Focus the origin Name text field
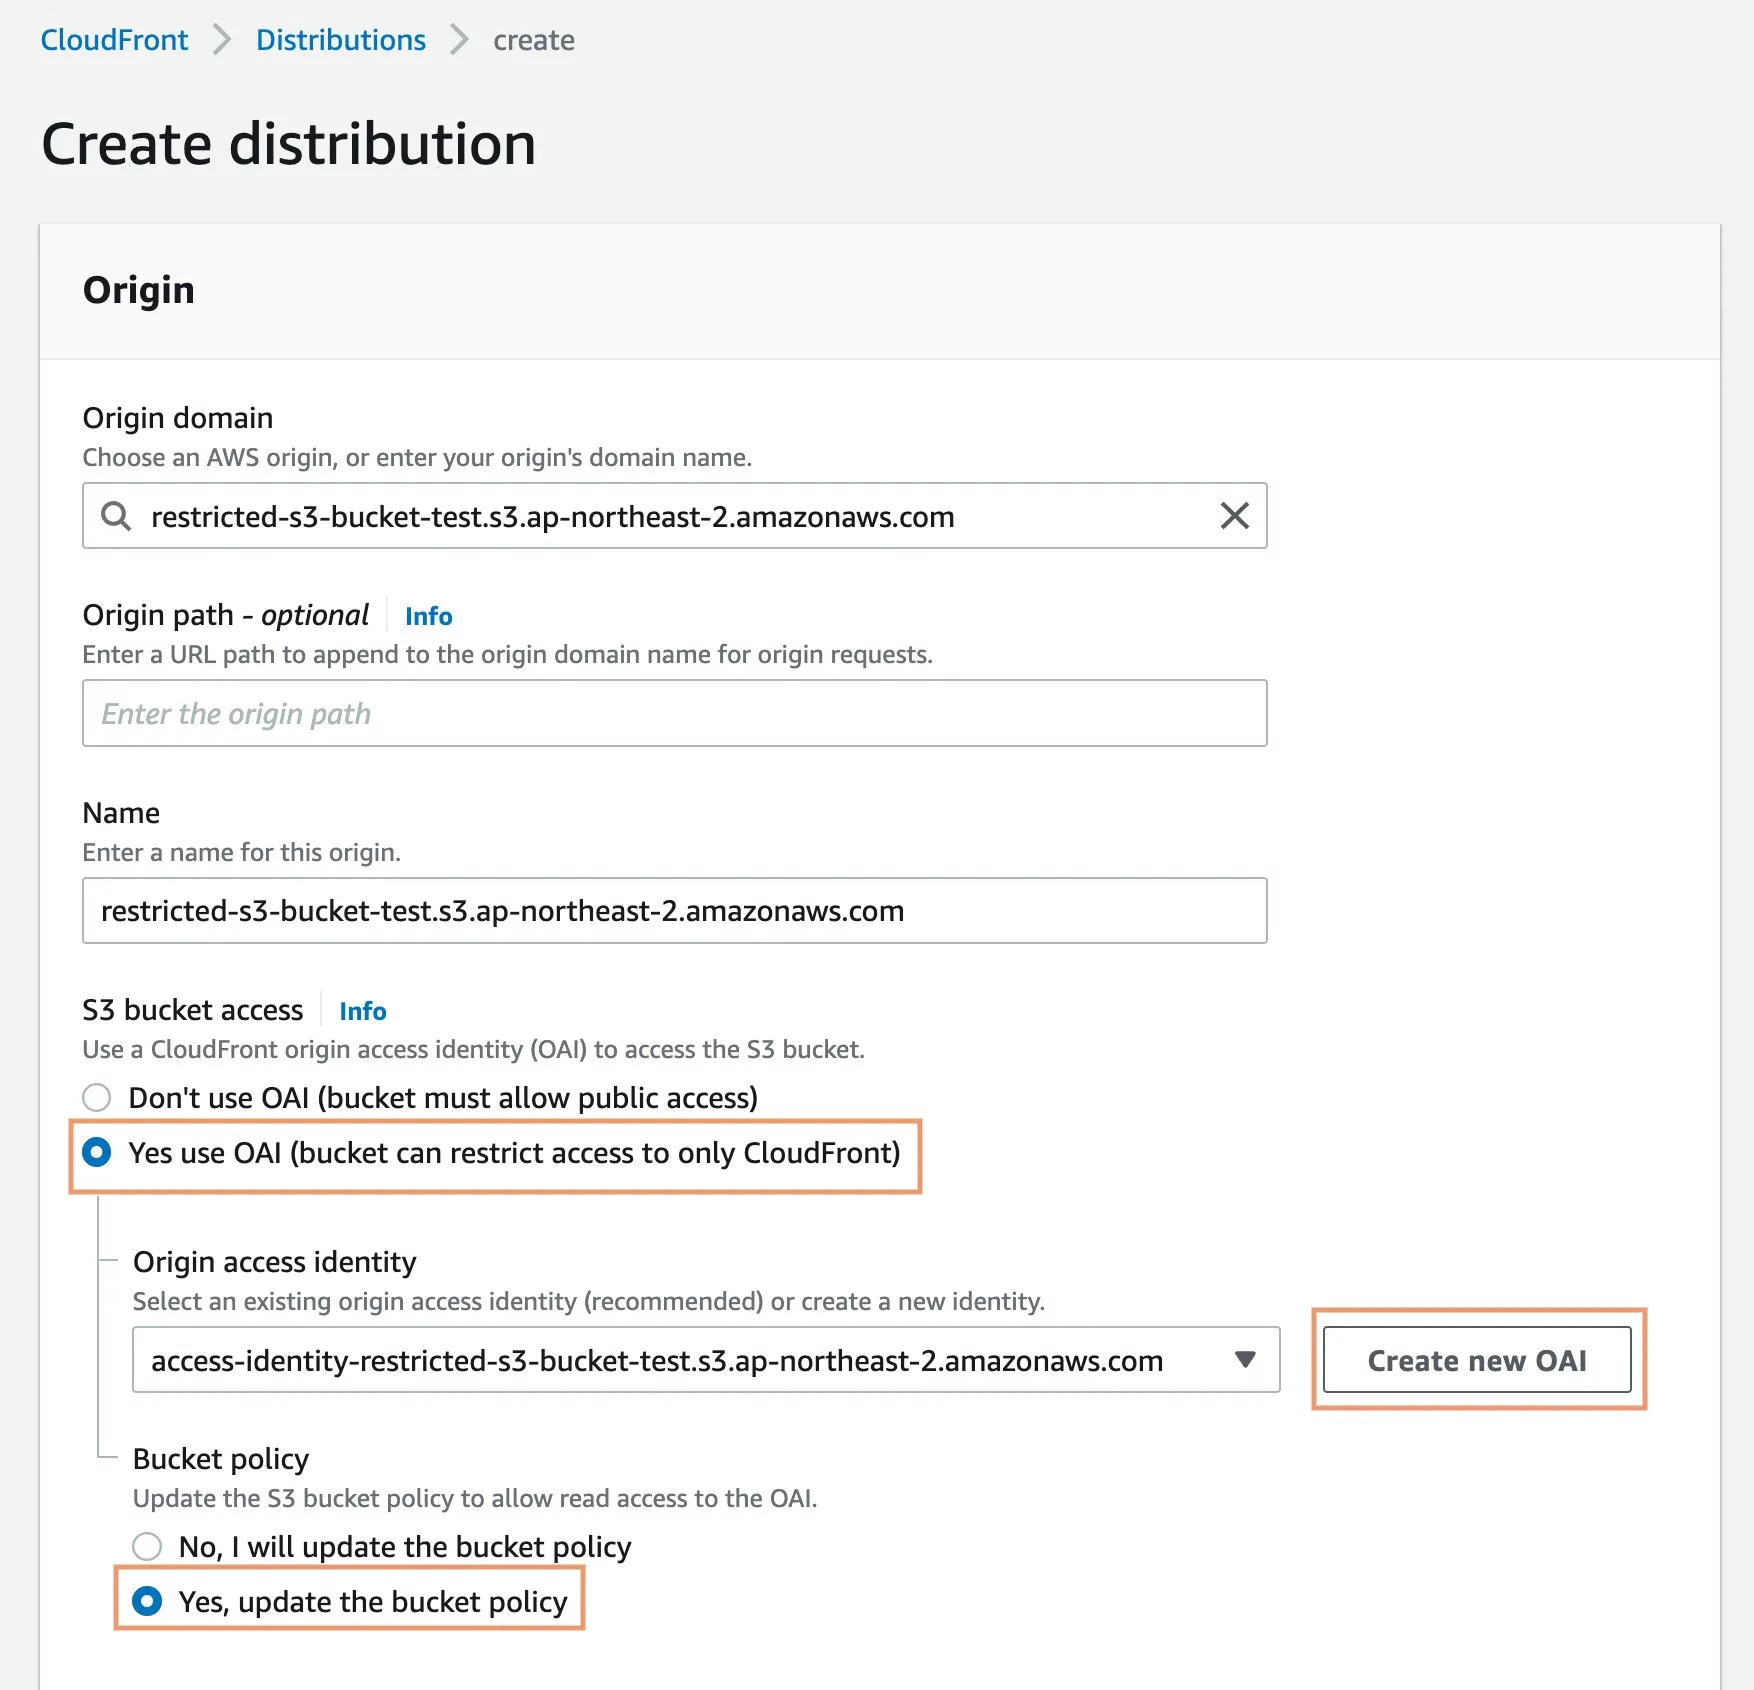 [x=674, y=911]
